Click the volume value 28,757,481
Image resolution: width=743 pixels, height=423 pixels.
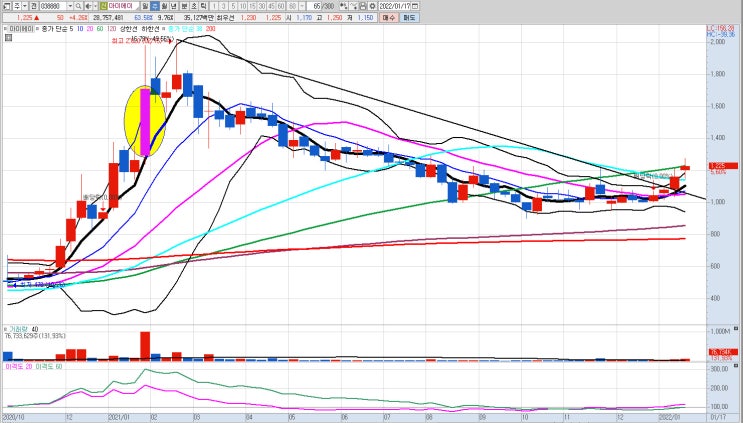pos(108,18)
